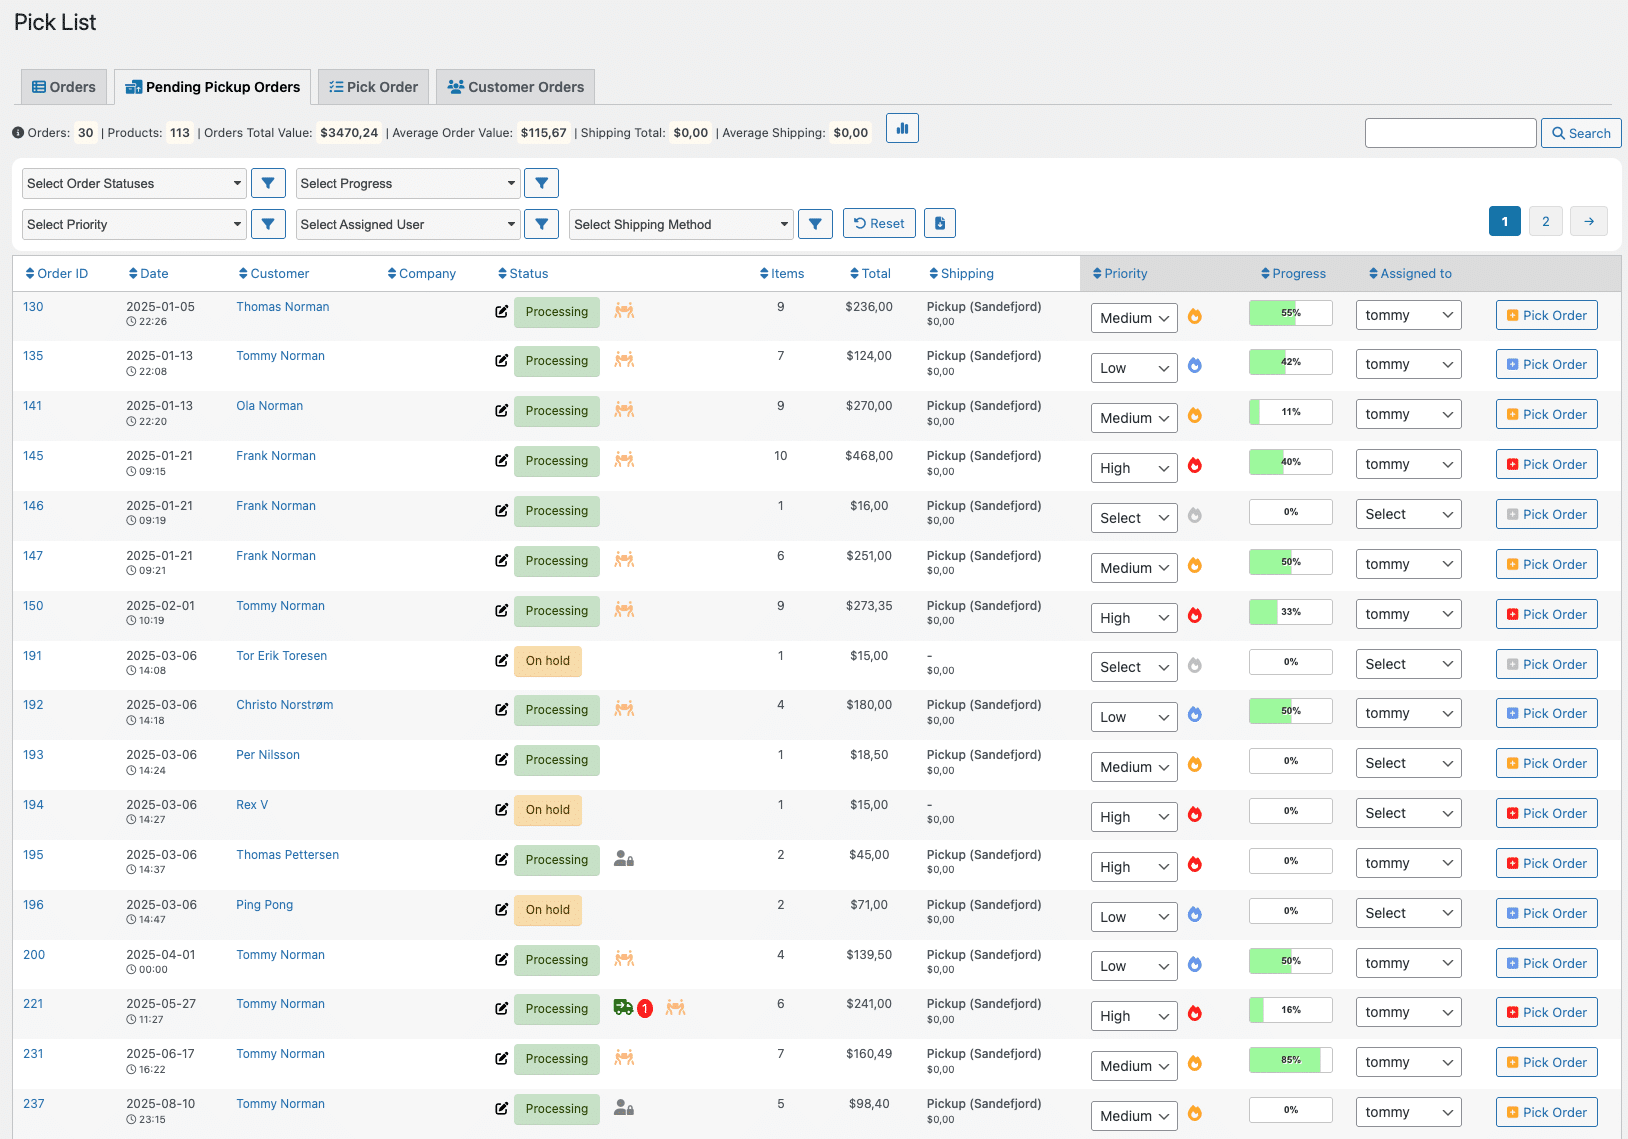The width and height of the screenshot is (1628, 1139).
Task: Switch to the Customer Orders tab
Action: (515, 87)
